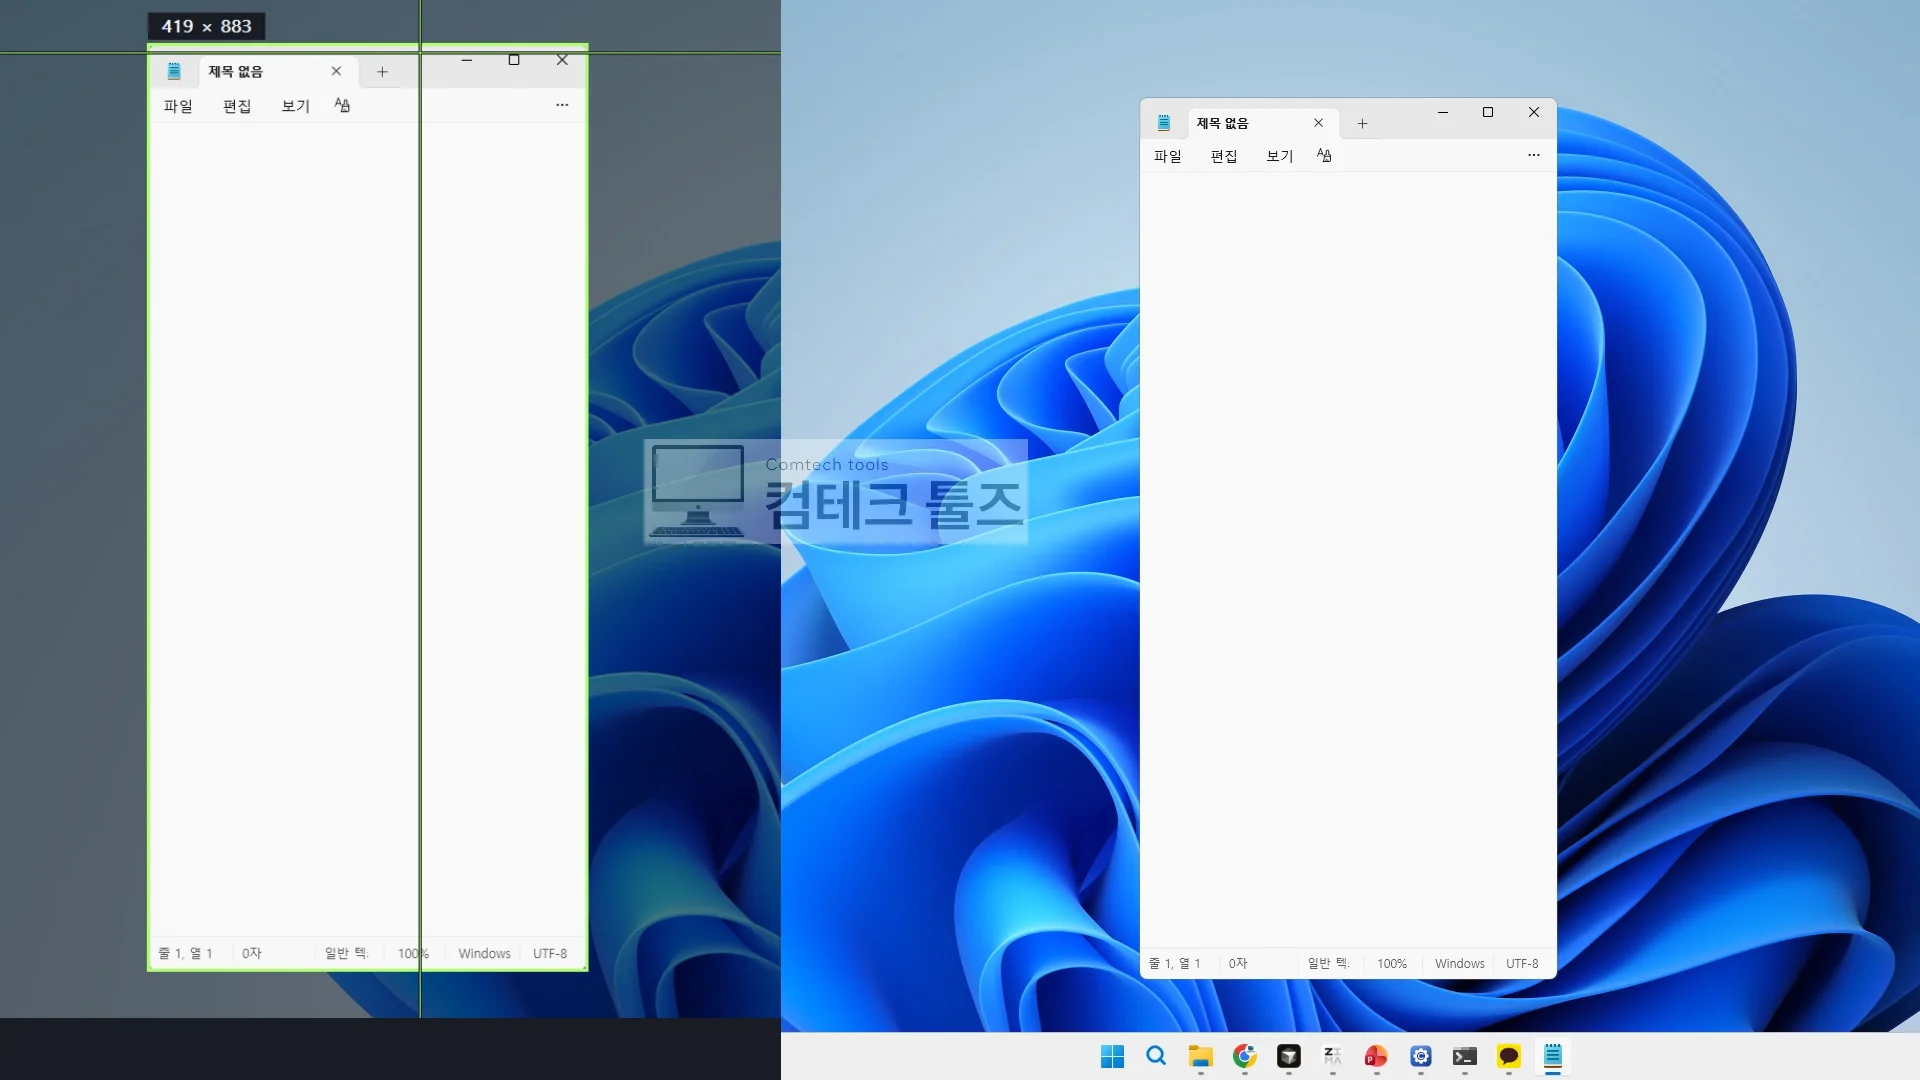This screenshot has height=1080, width=1920.
Task: Open the 보기 menu in right Notepad
Action: (x=1280, y=156)
